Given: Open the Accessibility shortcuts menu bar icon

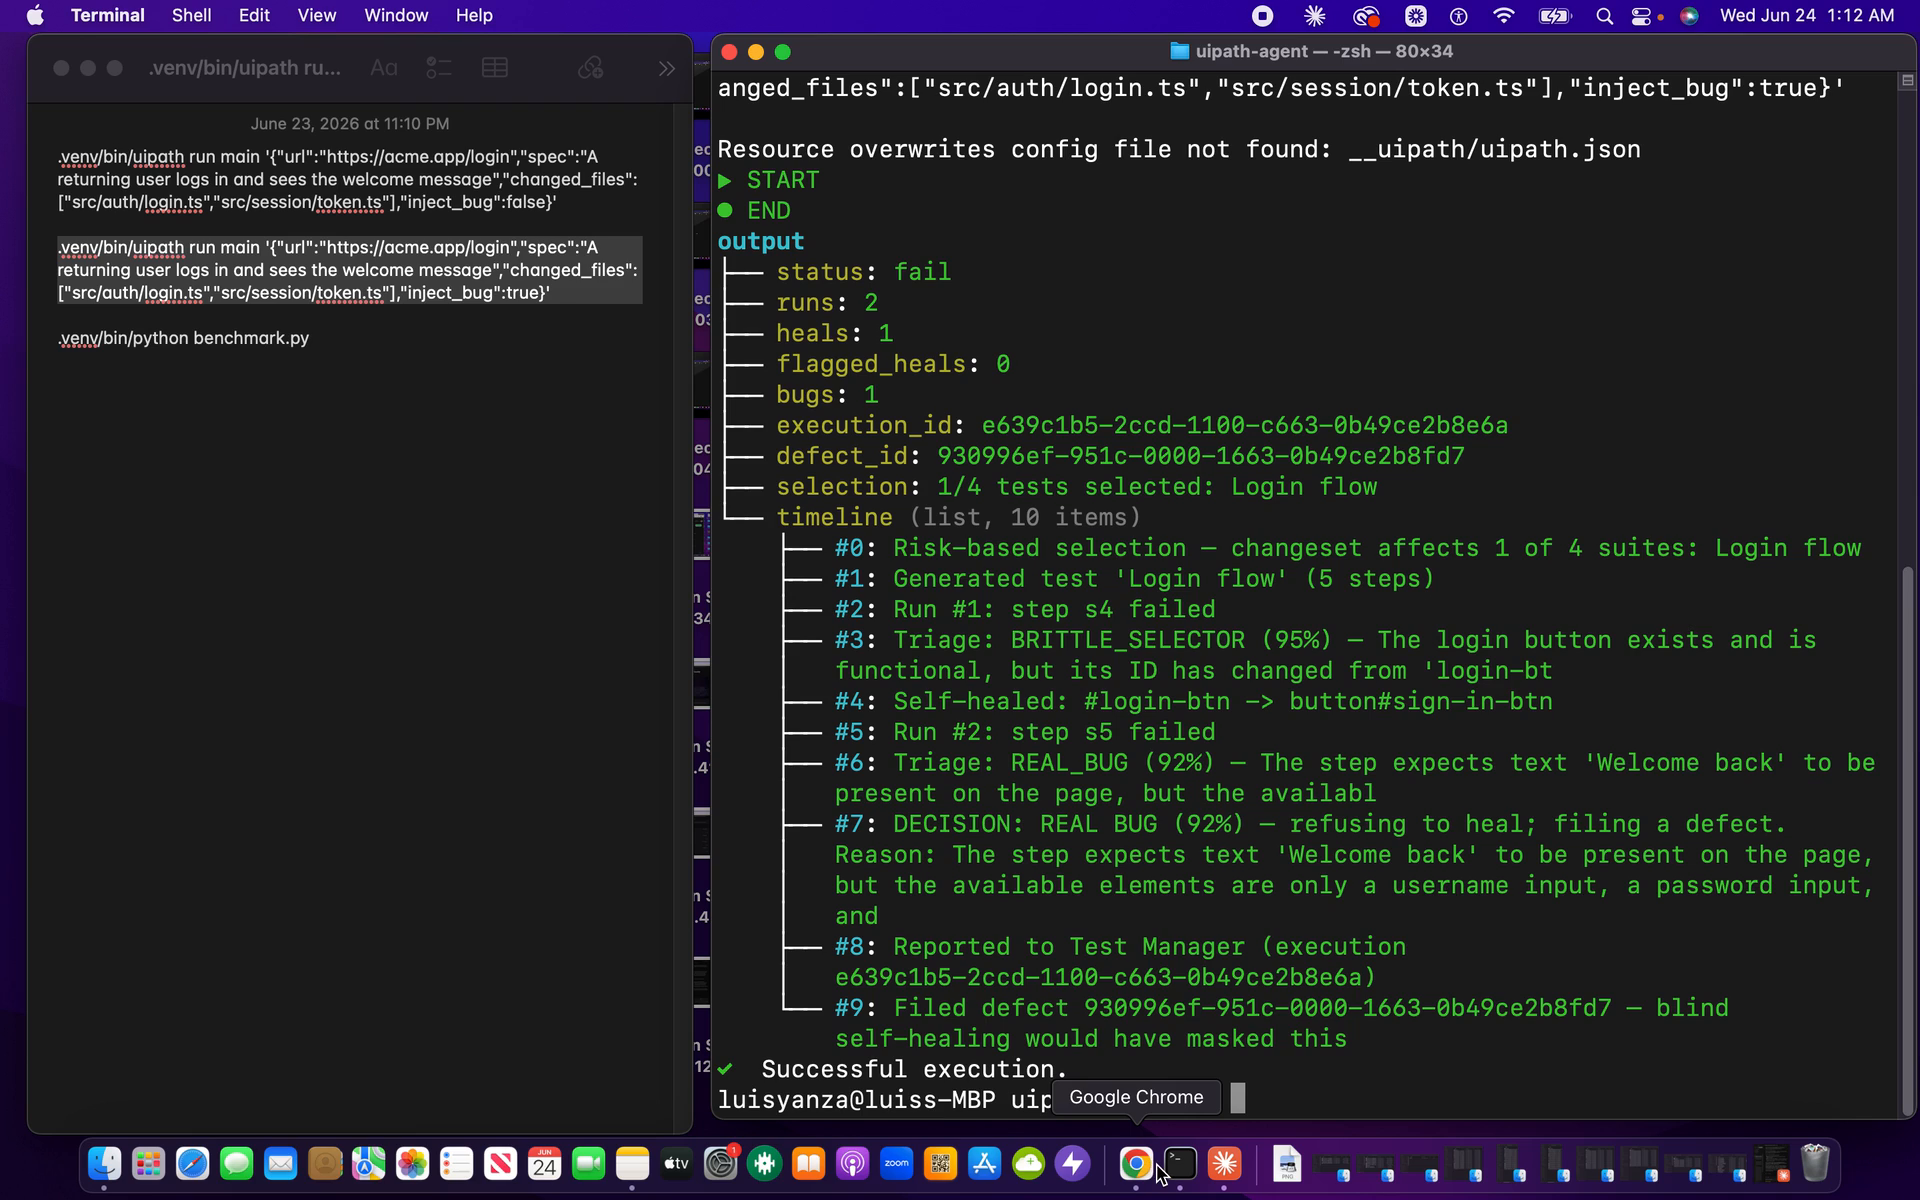Looking at the screenshot, I should pos(1458,15).
